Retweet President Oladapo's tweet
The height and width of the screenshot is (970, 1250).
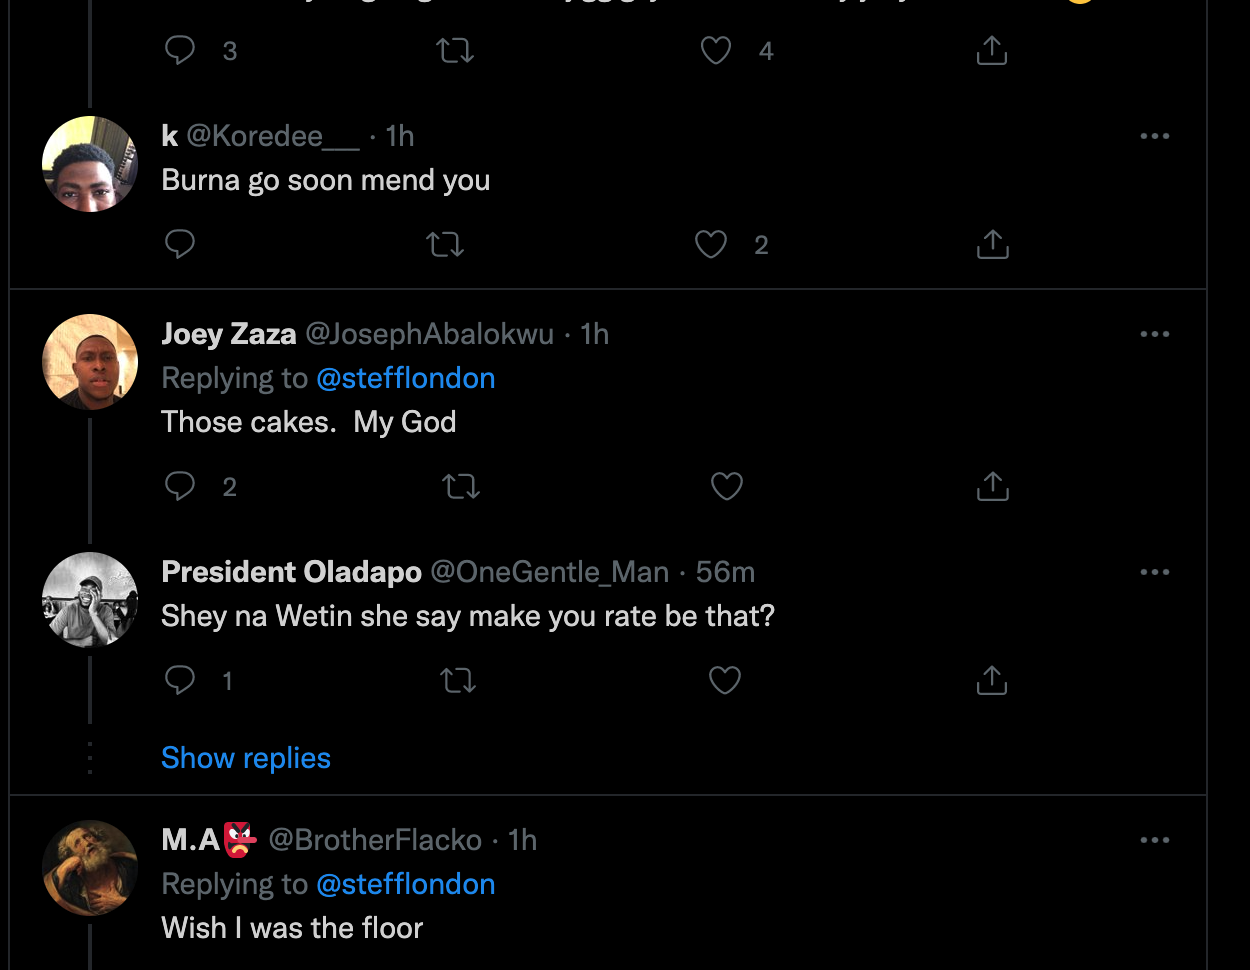[458, 680]
